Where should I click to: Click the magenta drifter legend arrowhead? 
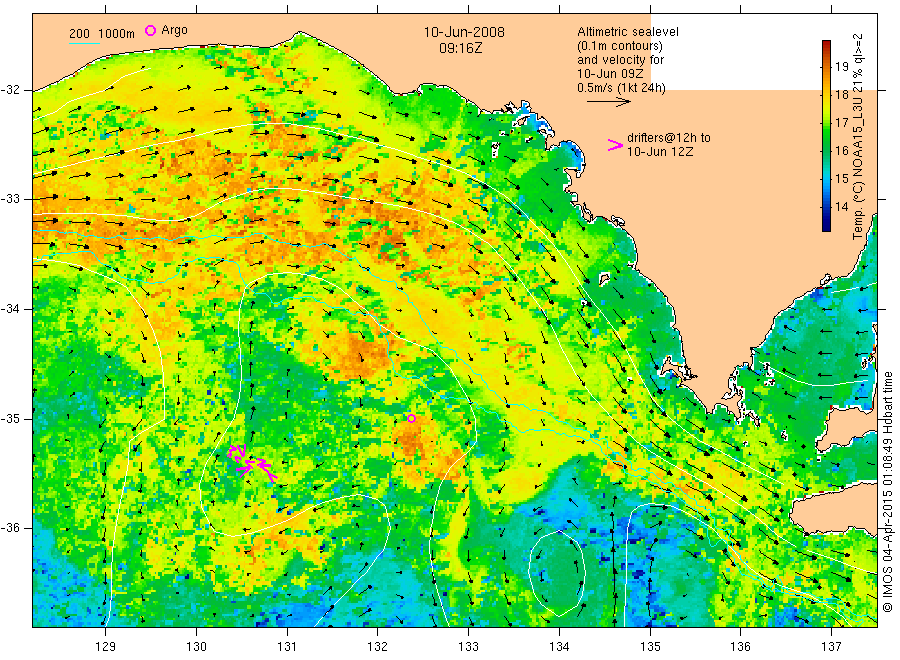[615, 145]
